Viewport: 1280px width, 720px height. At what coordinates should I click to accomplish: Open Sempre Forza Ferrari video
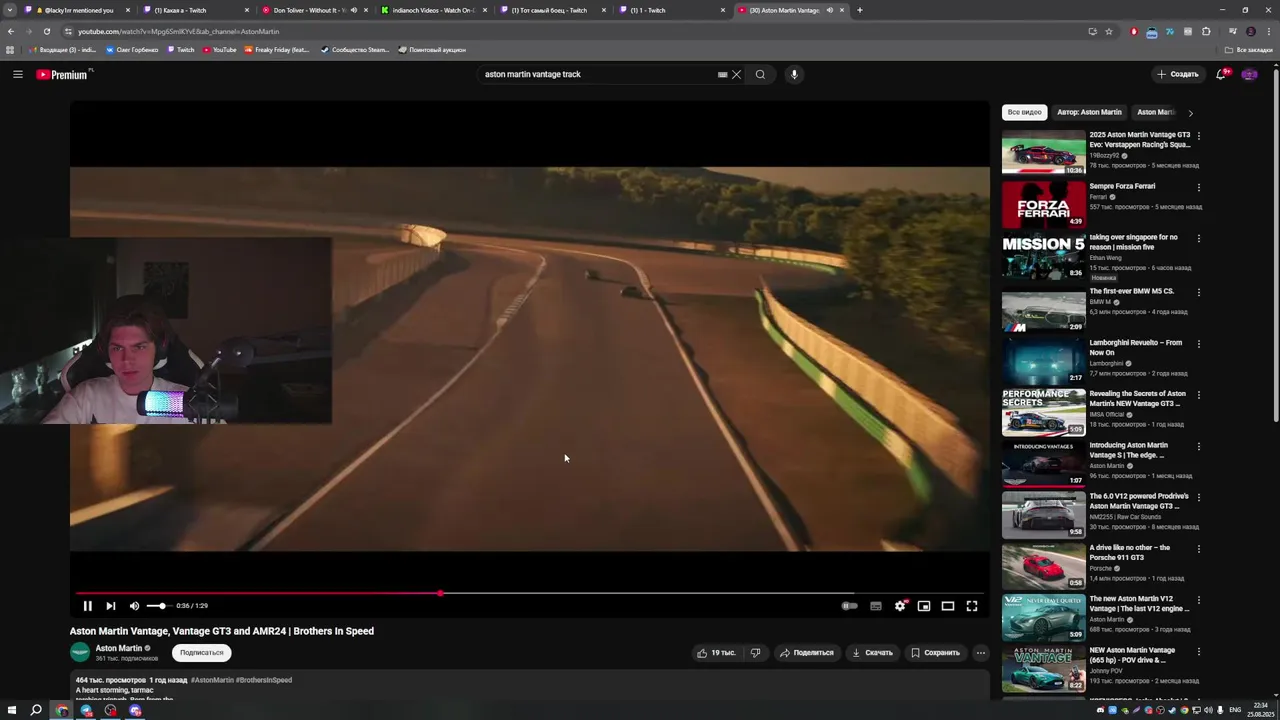point(1043,204)
